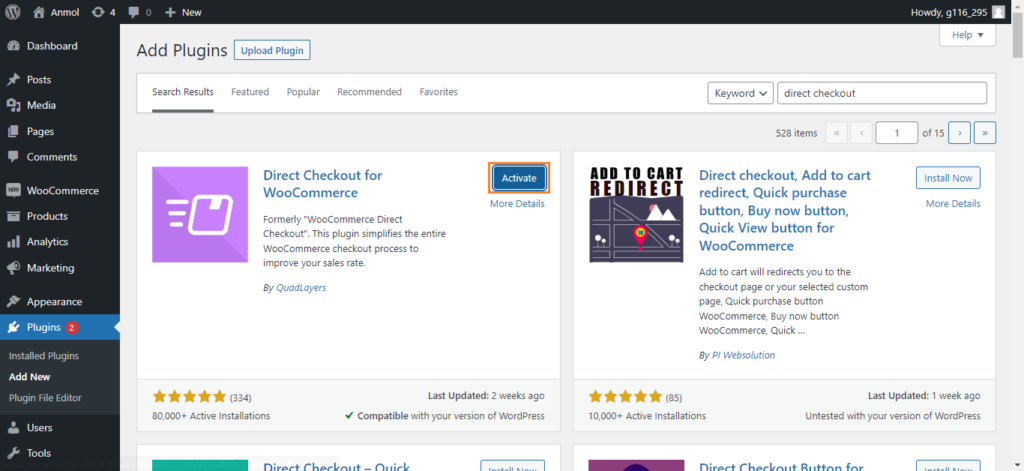This screenshot has width=1024, height=471.
Task: Switch to the Search Results tab
Action: click(183, 92)
